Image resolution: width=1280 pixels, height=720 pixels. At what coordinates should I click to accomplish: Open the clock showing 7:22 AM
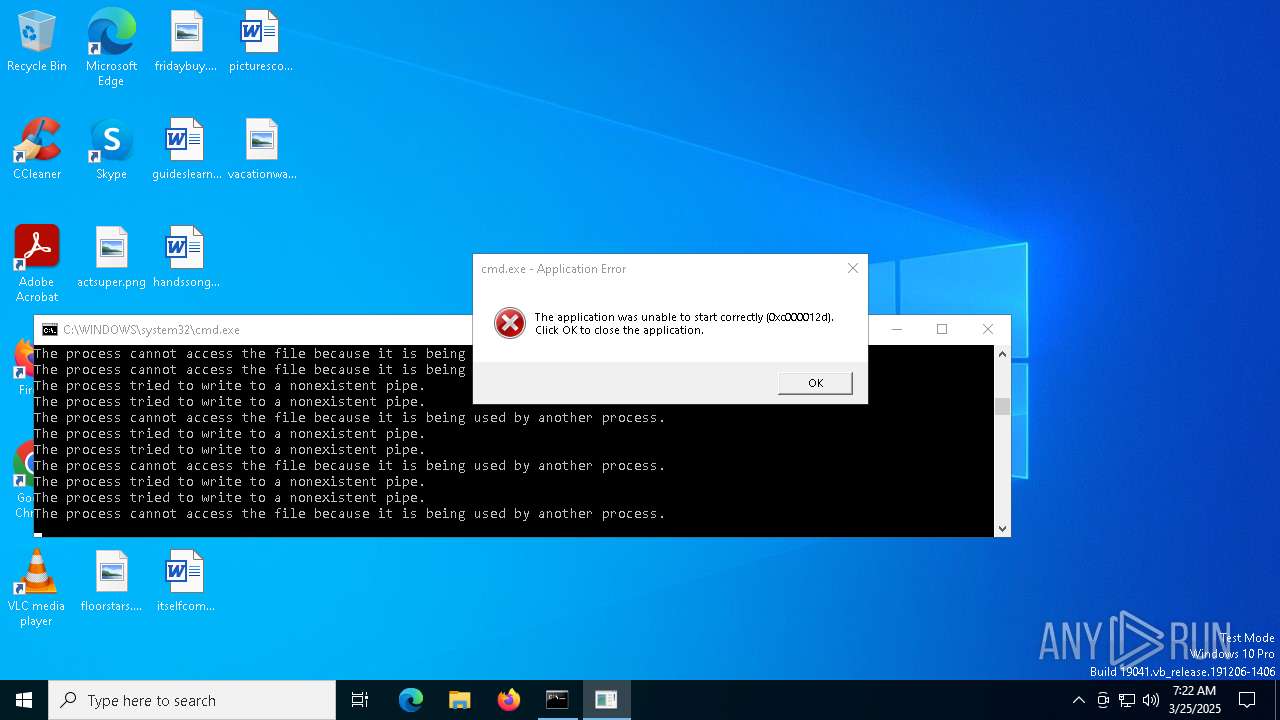(x=1194, y=700)
